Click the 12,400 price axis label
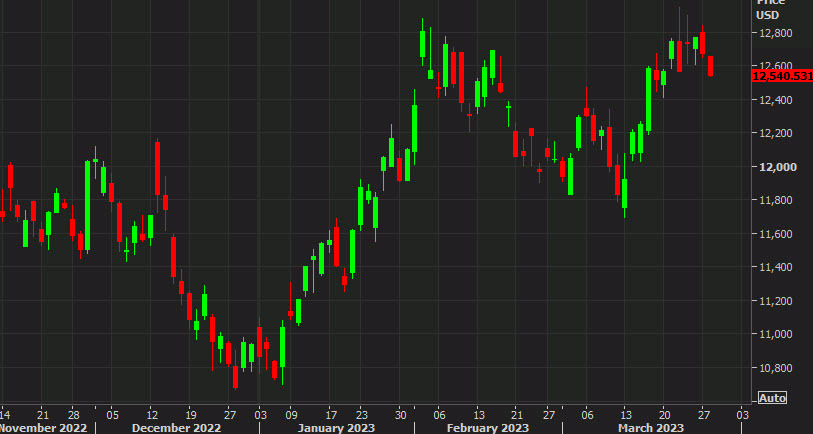Image resolution: width=813 pixels, height=434 pixels. [776, 100]
